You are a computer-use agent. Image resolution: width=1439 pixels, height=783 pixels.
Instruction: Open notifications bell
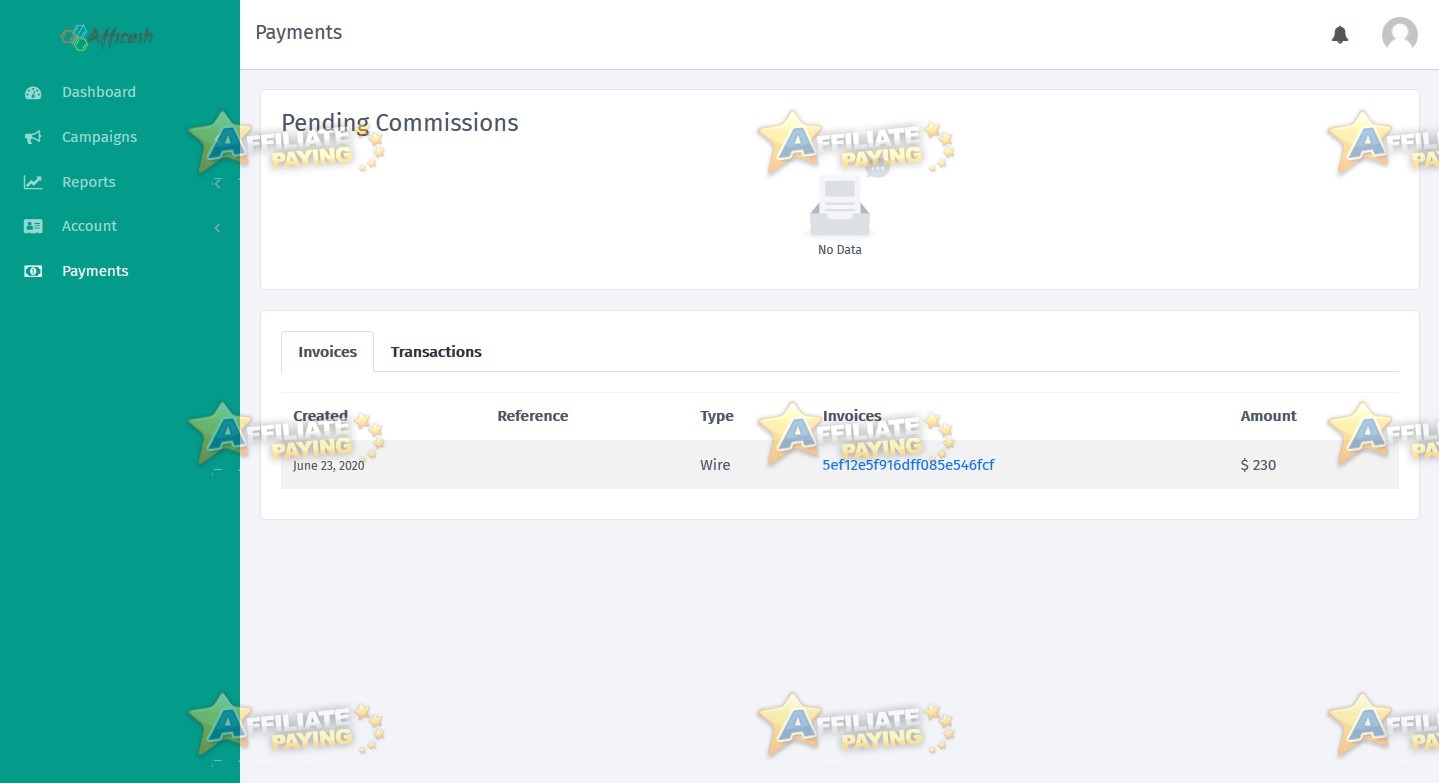click(x=1340, y=35)
